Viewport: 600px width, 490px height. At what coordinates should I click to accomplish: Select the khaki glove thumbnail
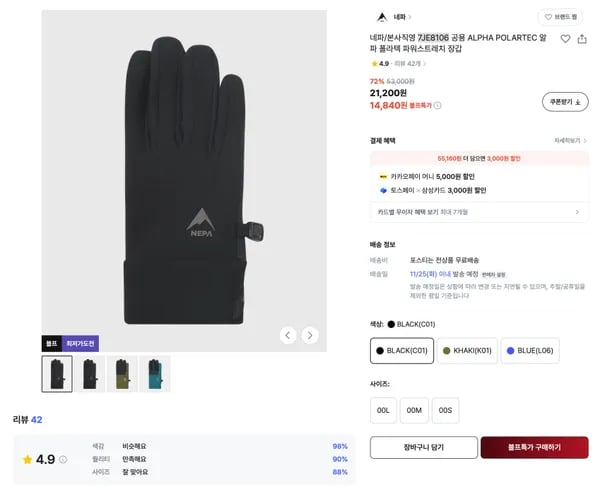click(122, 374)
